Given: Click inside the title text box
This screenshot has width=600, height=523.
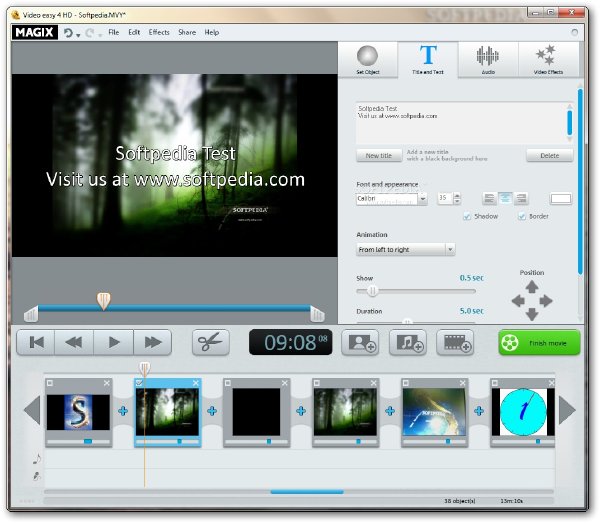Looking at the screenshot, I should 461,123.
